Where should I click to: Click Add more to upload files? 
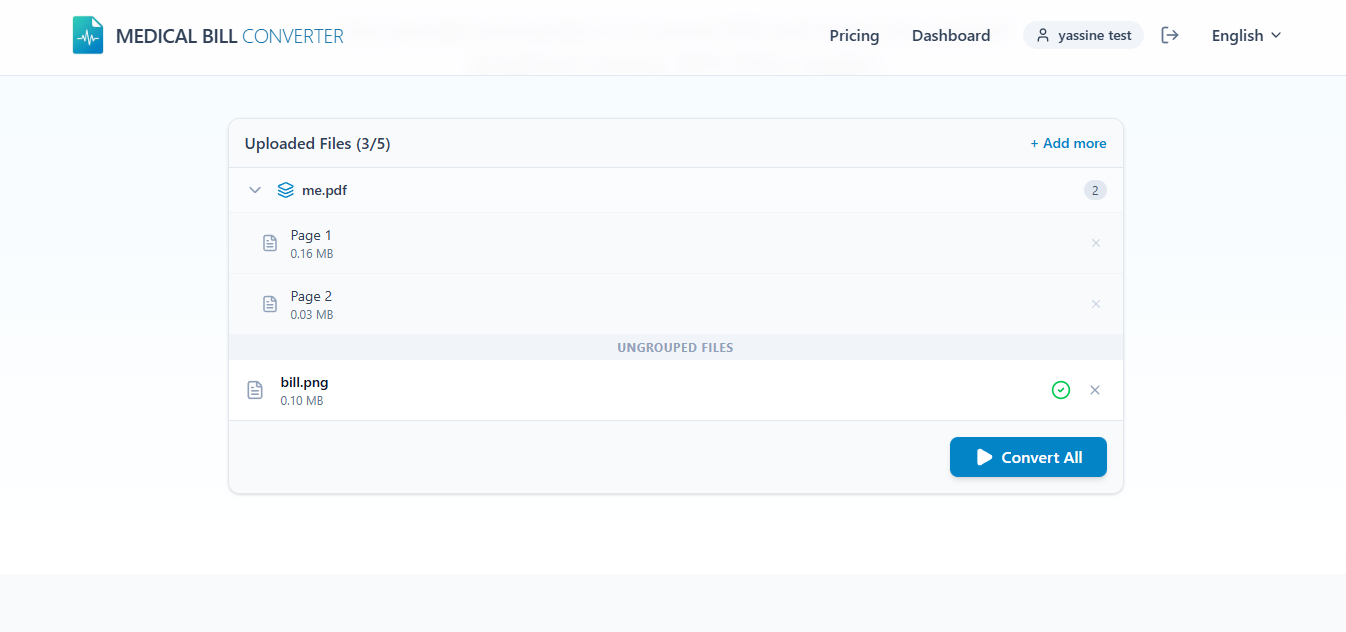point(1068,143)
